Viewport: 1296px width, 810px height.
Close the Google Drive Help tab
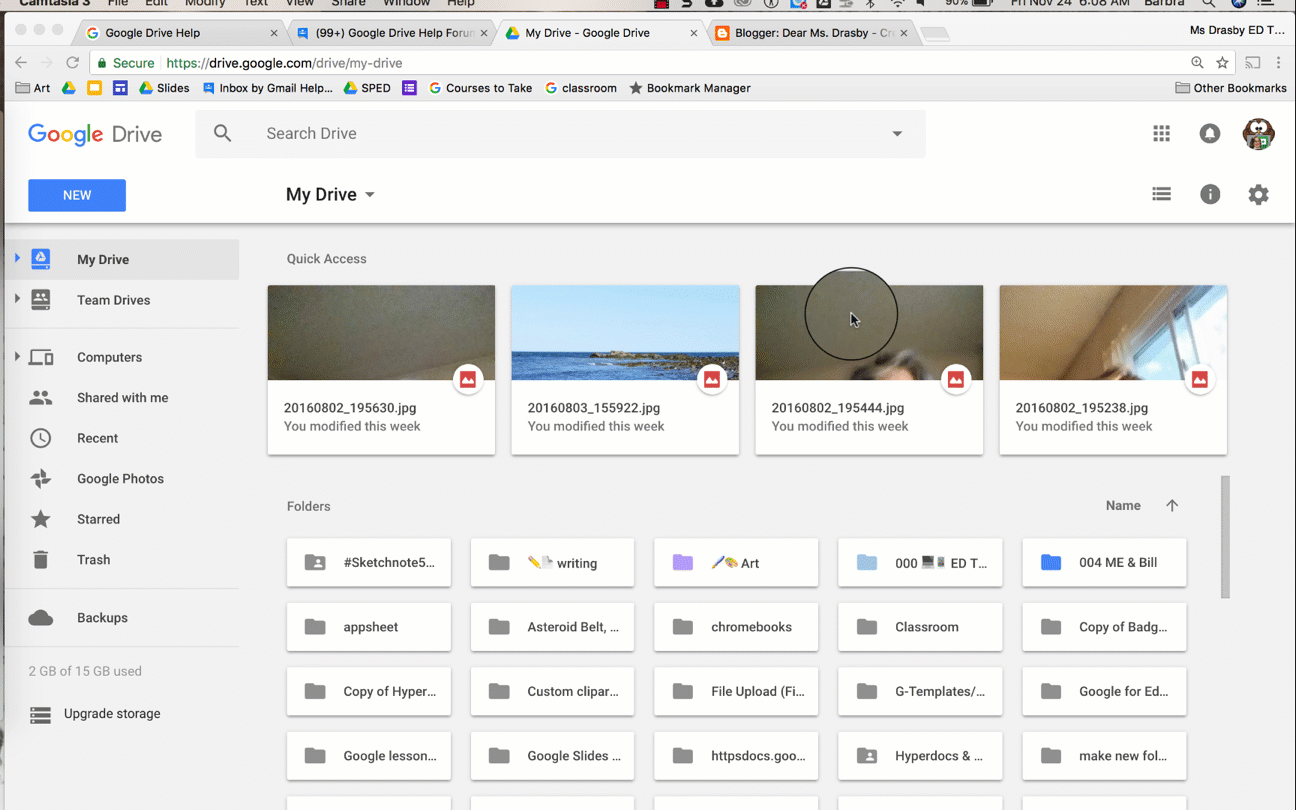pyautogui.click(x=274, y=33)
